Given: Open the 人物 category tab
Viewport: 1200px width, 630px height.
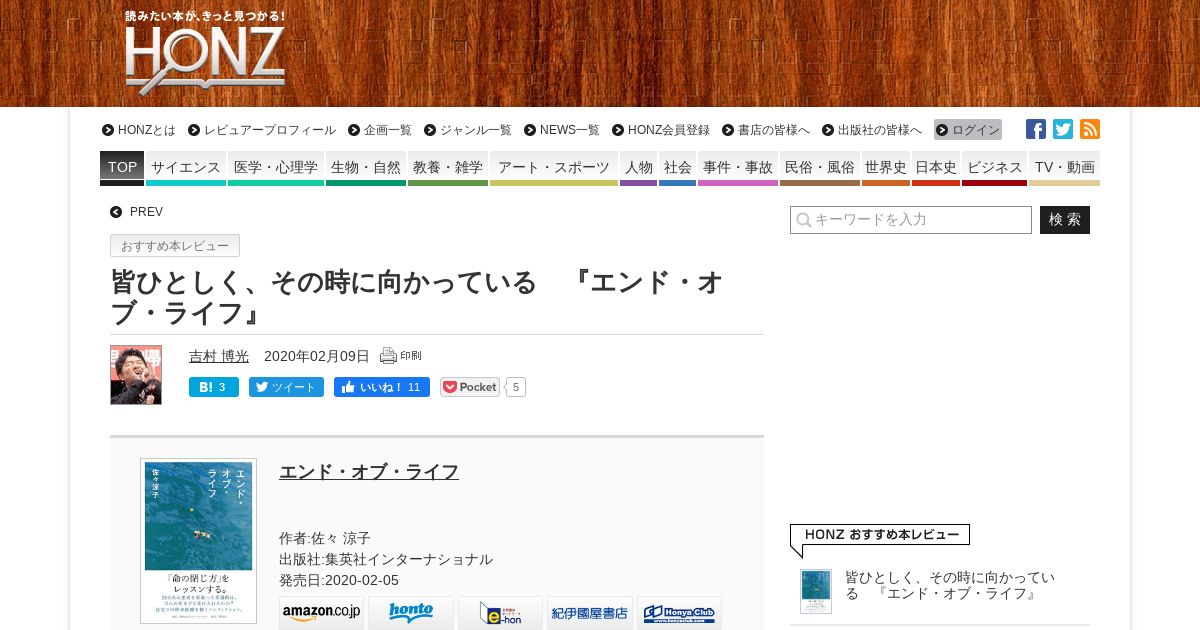Looking at the screenshot, I should point(638,168).
